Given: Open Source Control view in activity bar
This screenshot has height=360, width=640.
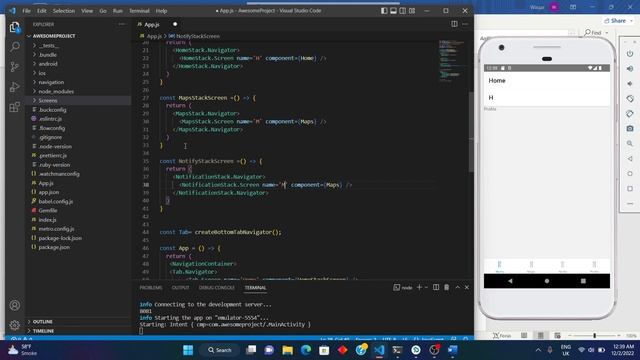Looking at the screenshot, I should tap(15, 67).
